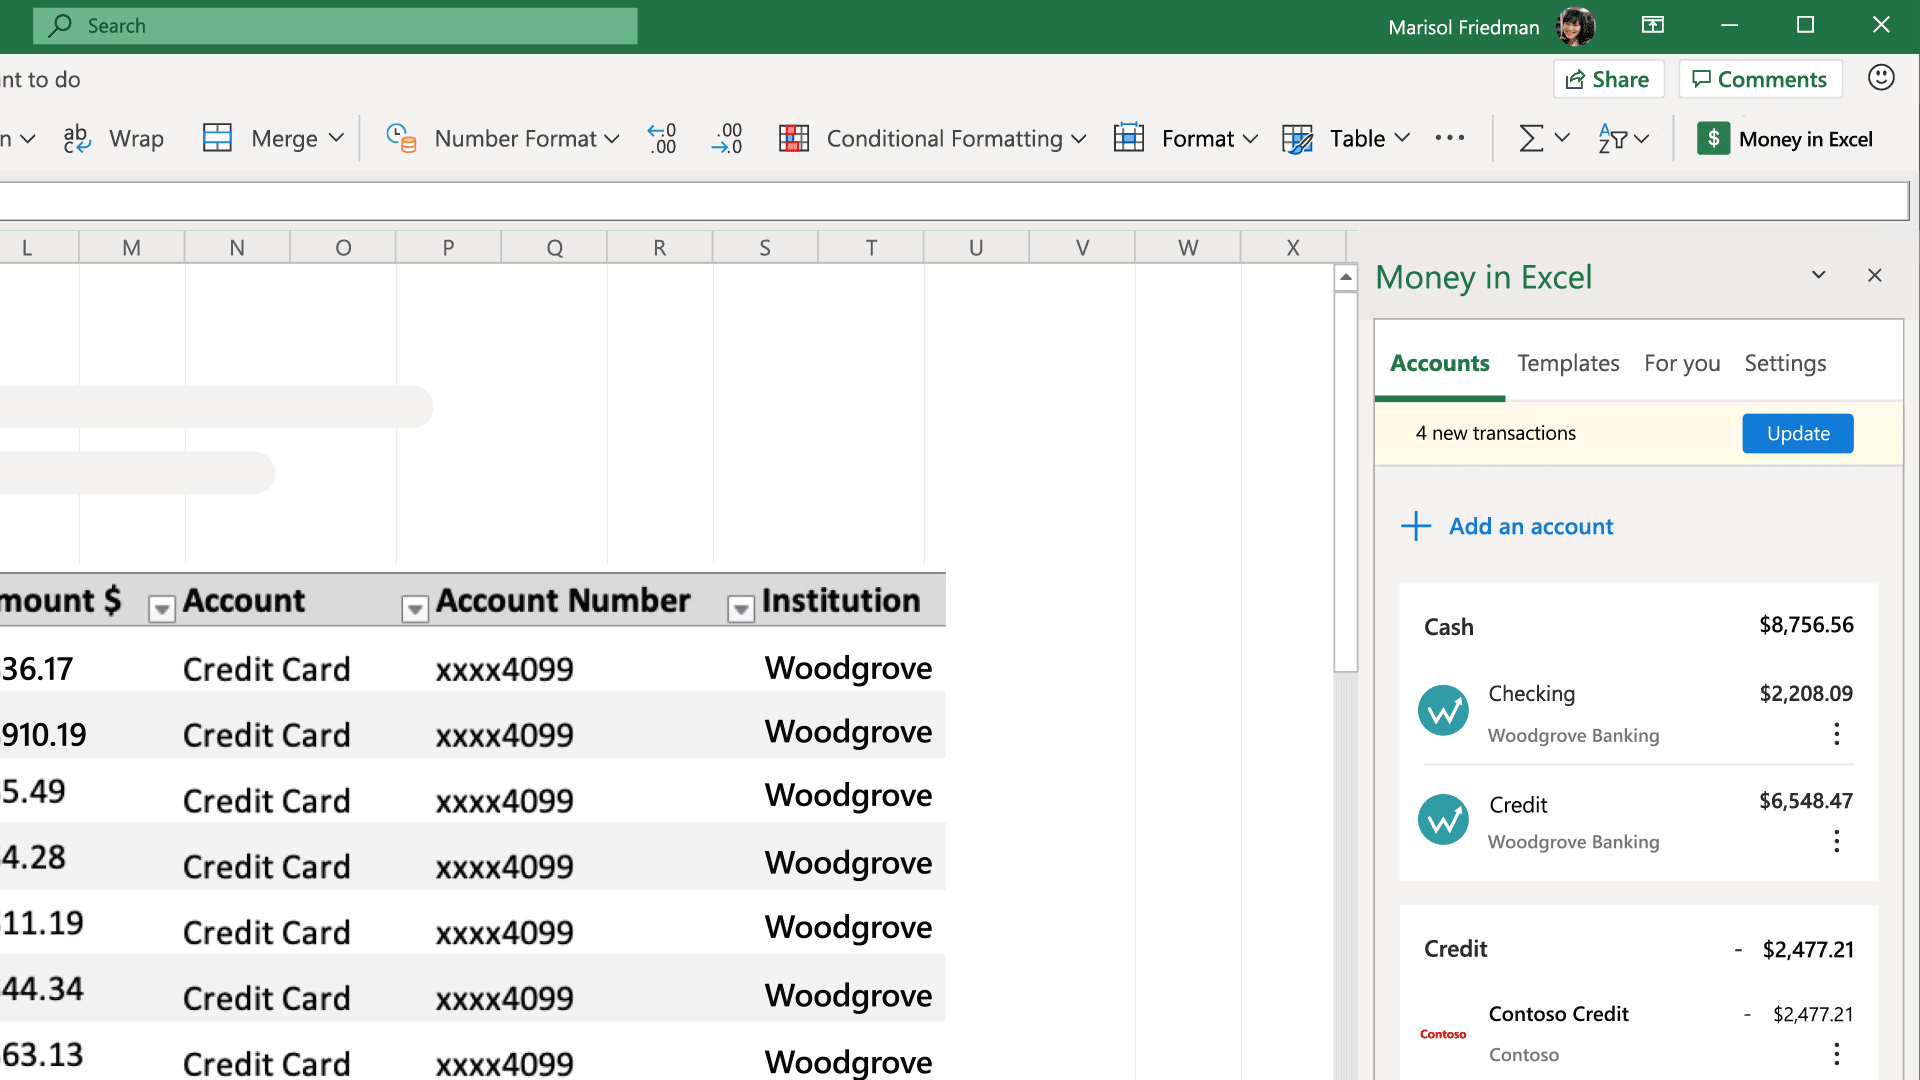Select the Merge cells icon
The height and width of the screenshot is (1080, 1920).
point(216,137)
